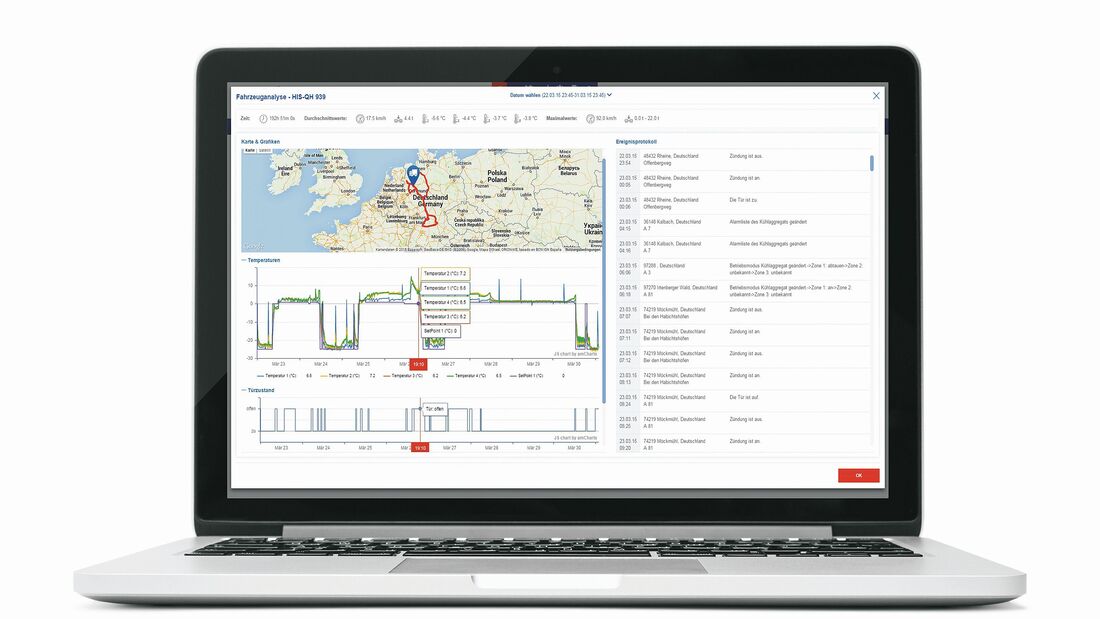Select the Karte map tab
The image size is (1100, 619).
[248, 150]
